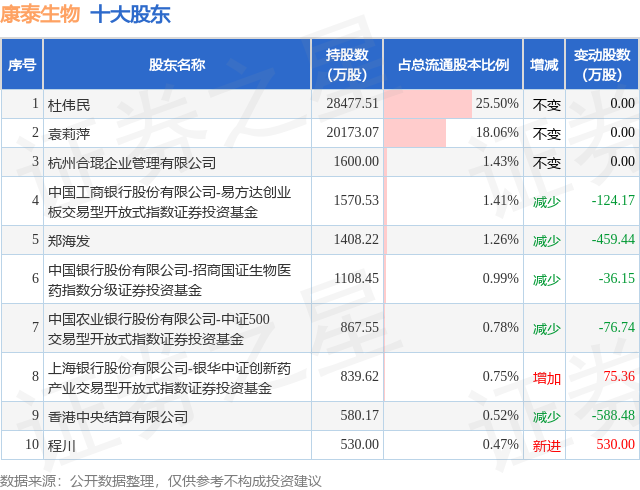Click the red 增加 status label
Image resolution: width=640 pixels, height=490 pixels.
pyautogui.click(x=547, y=378)
